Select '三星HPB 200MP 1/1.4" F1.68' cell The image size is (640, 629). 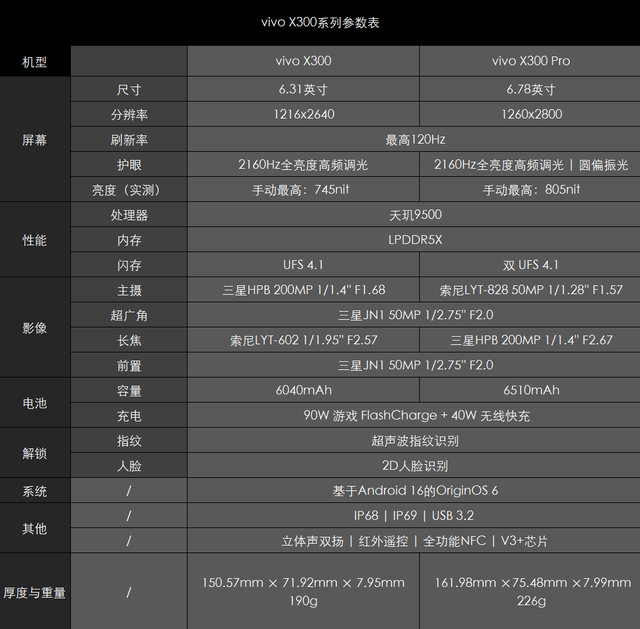(303, 290)
